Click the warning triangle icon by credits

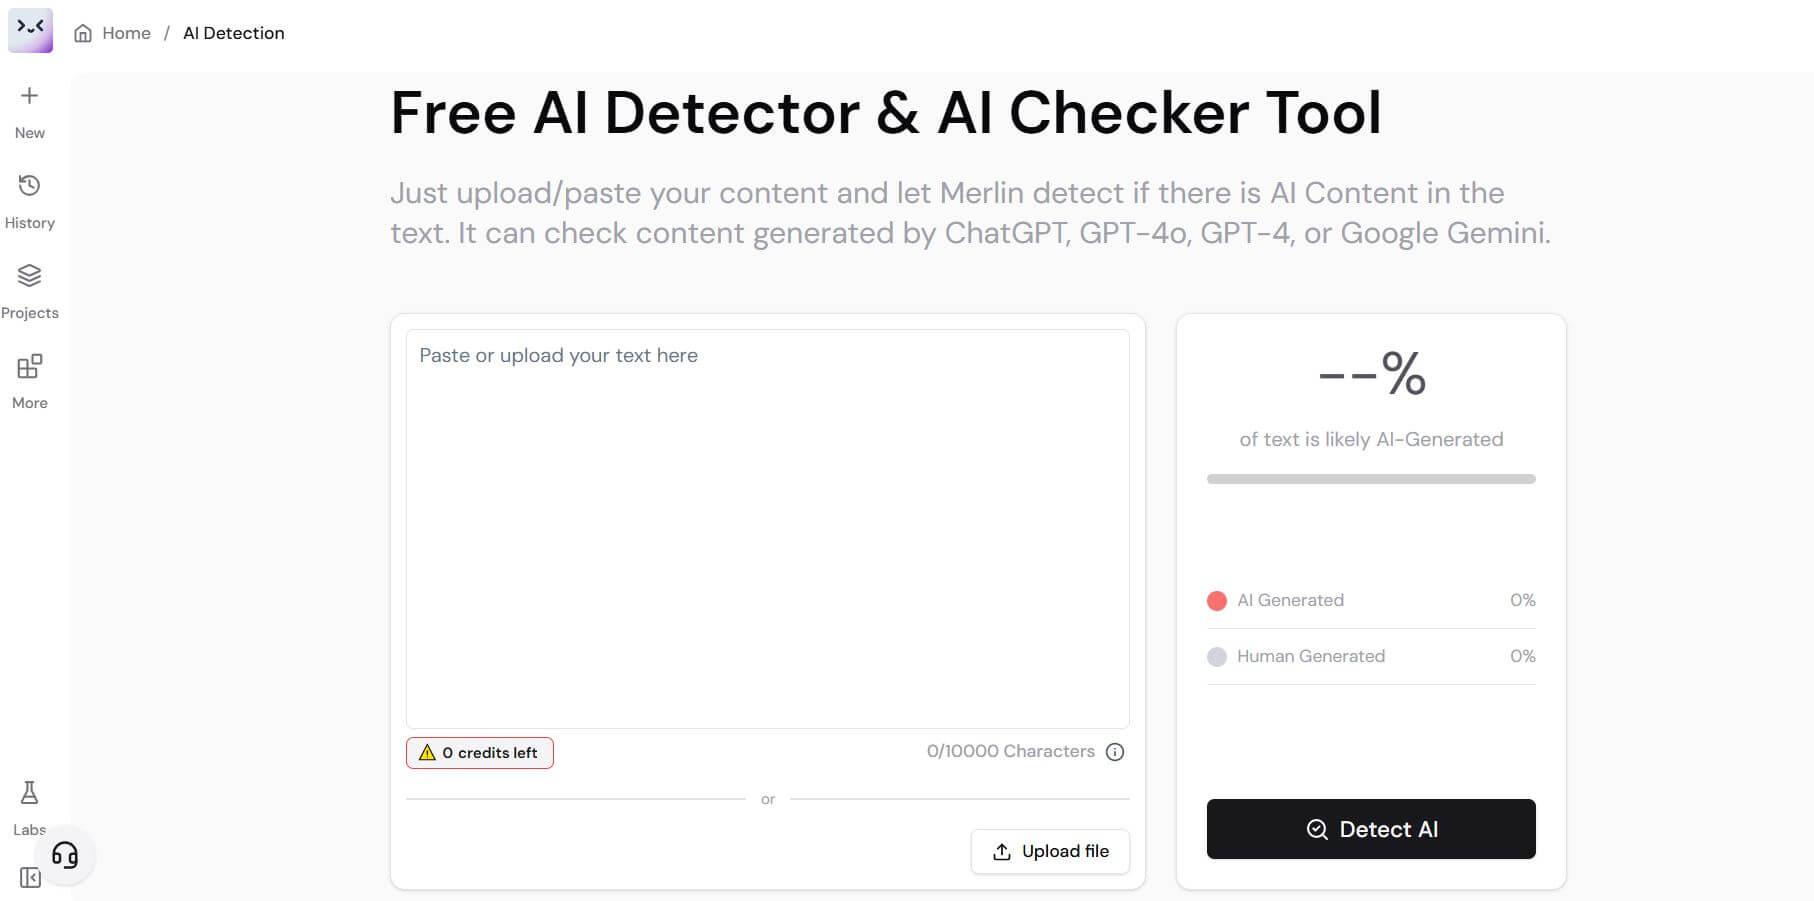pos(427,753)
